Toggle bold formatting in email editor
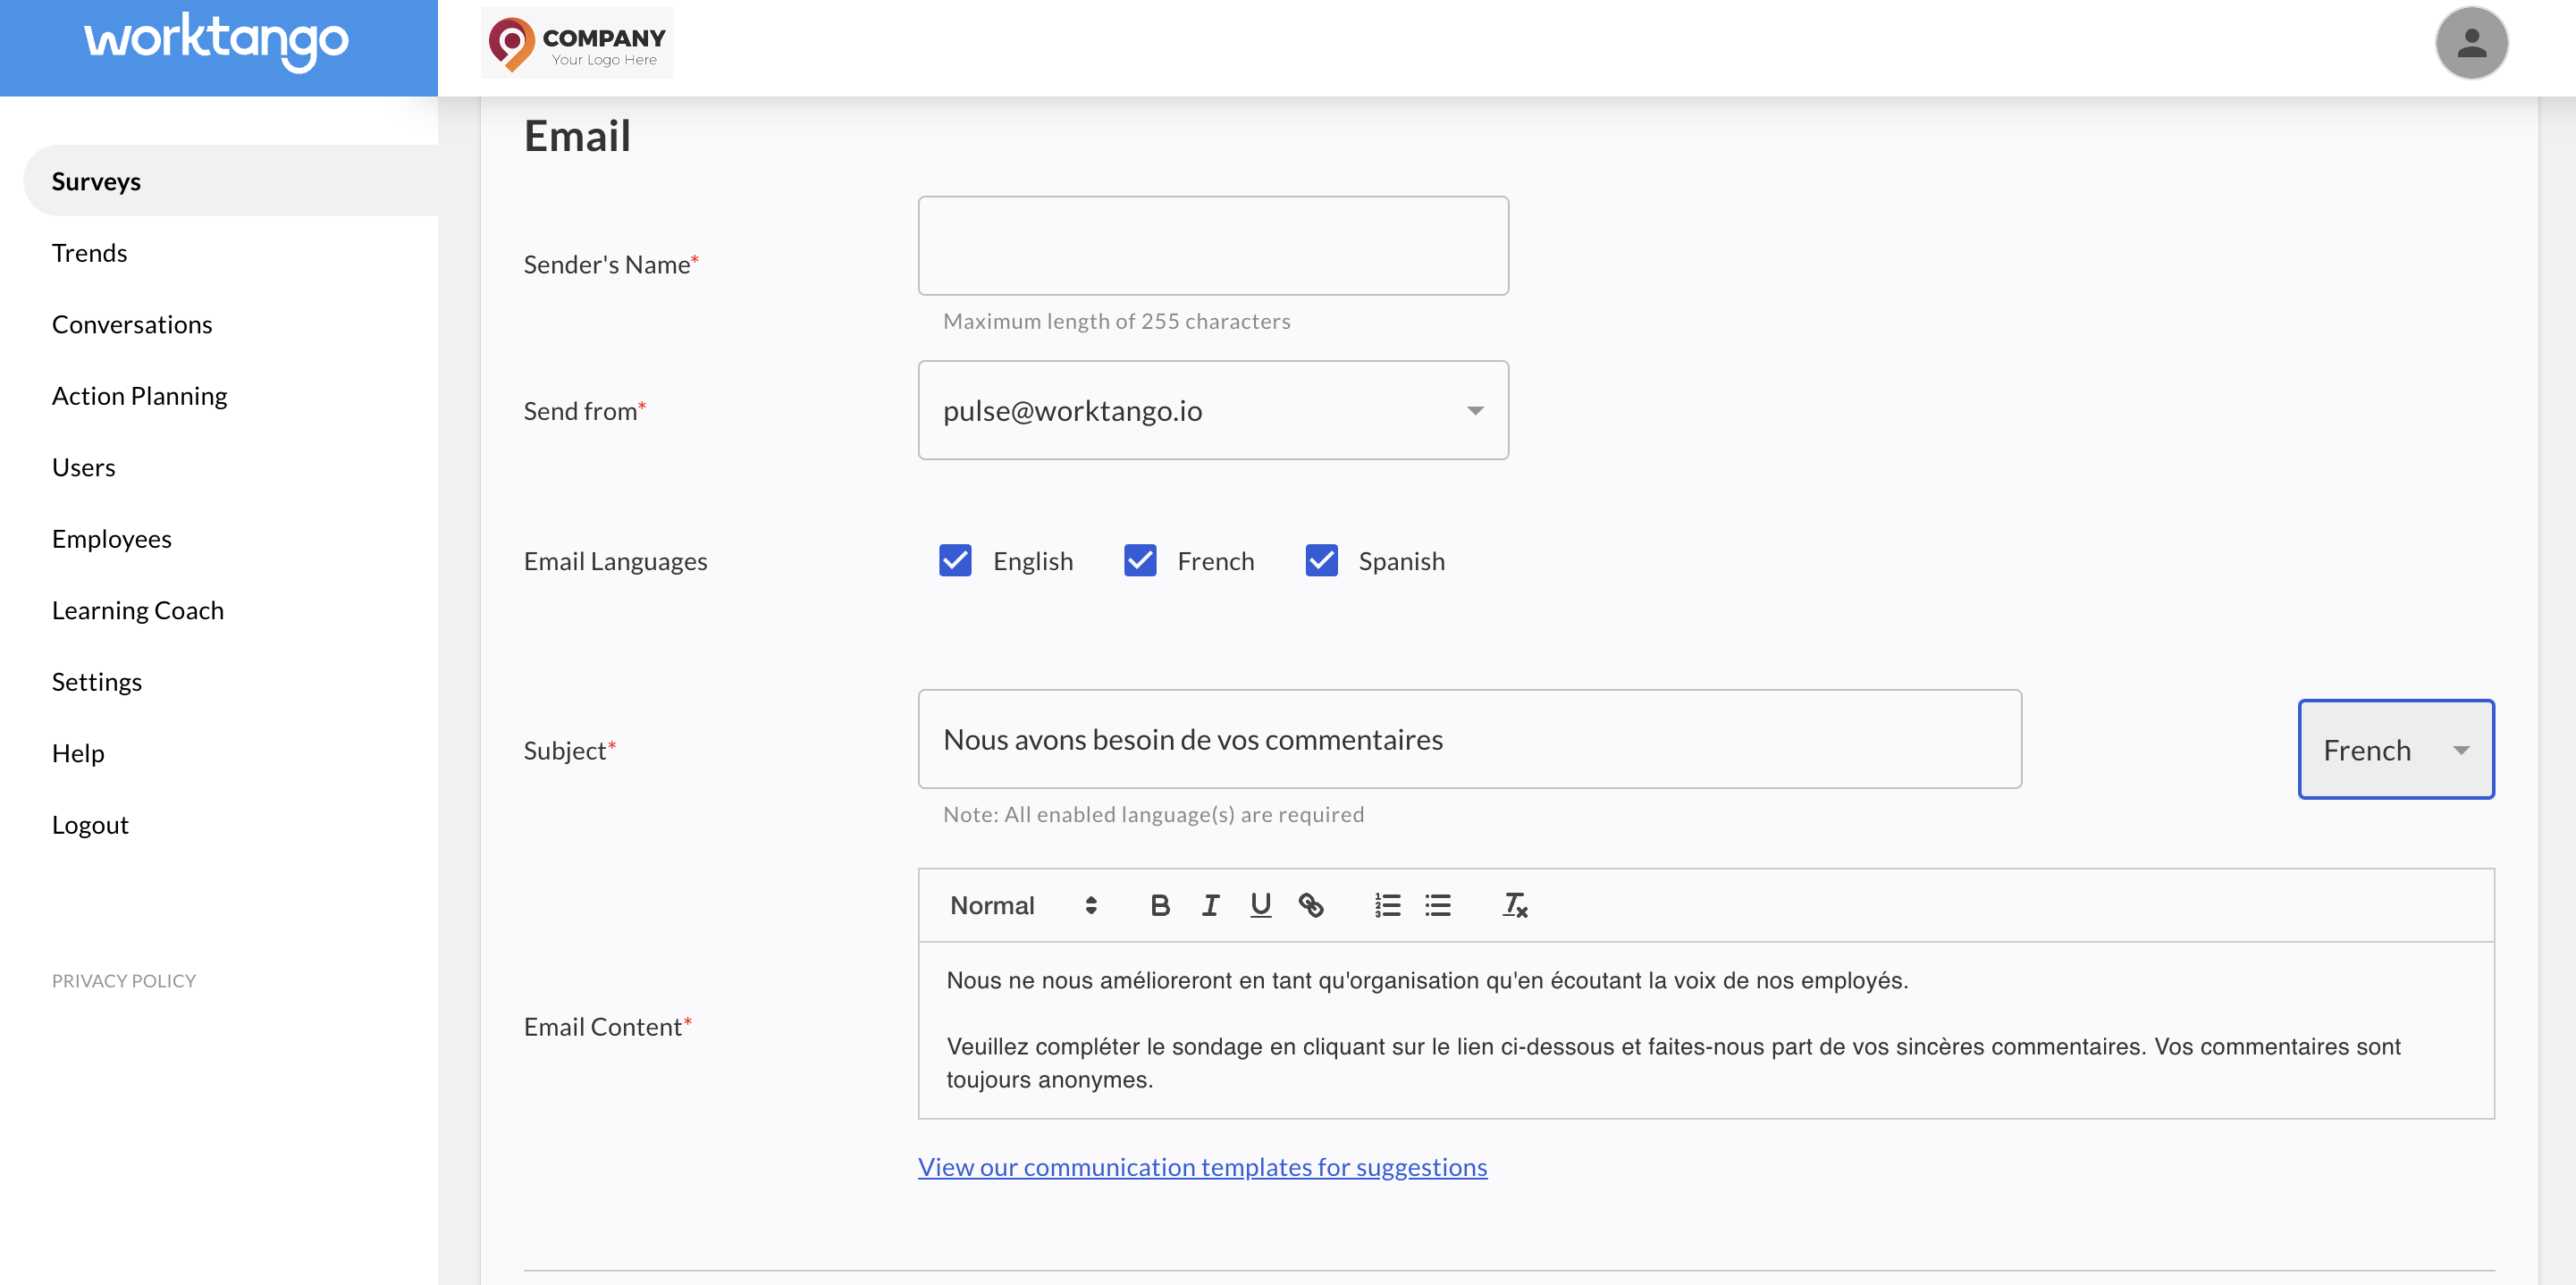 (x=1159, y=905)
